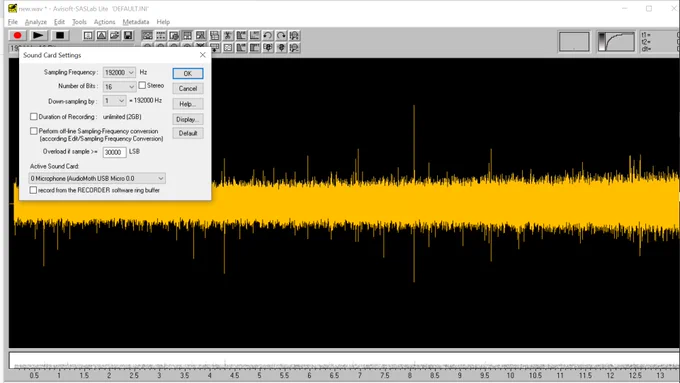Open the Analyze menu
This screenshot has width=680, height=383.
(x=36, y=22)
